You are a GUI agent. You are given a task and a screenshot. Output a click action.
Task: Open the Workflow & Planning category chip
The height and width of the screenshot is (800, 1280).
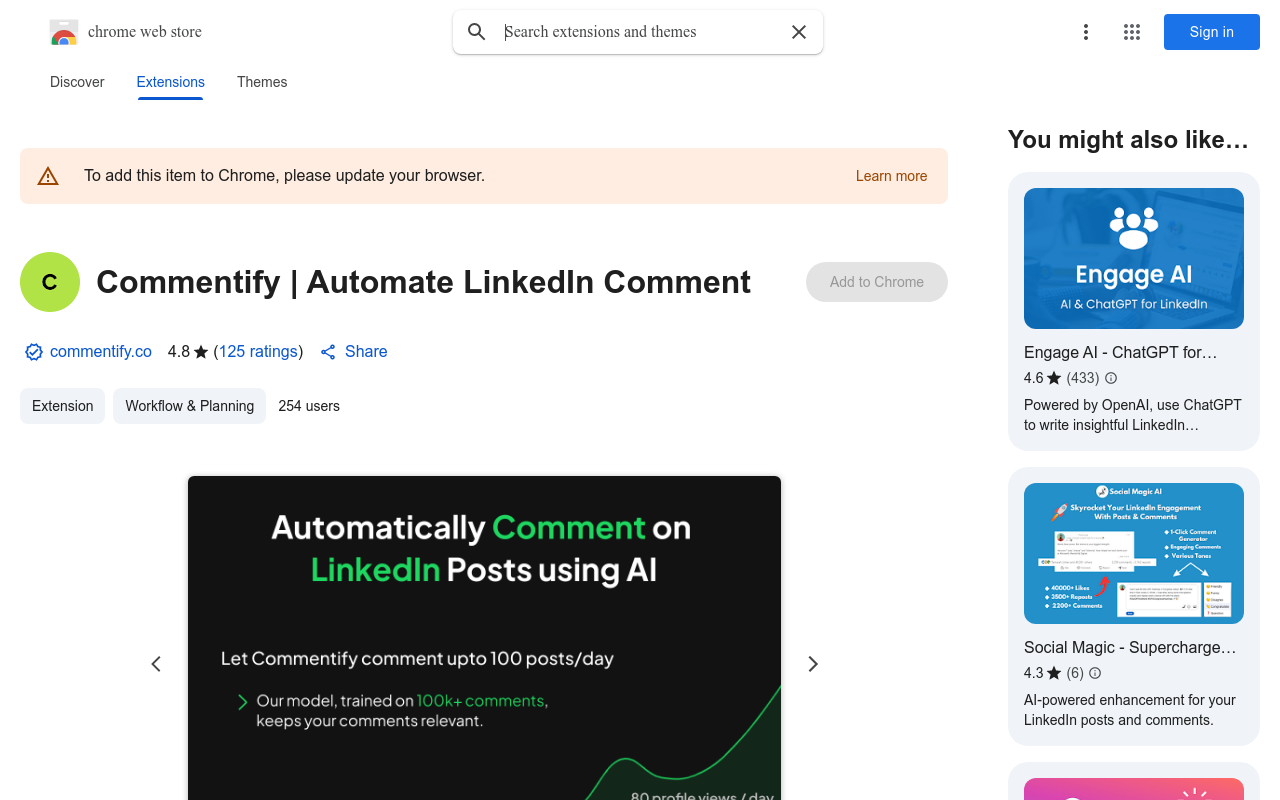[x=190, y=406]
